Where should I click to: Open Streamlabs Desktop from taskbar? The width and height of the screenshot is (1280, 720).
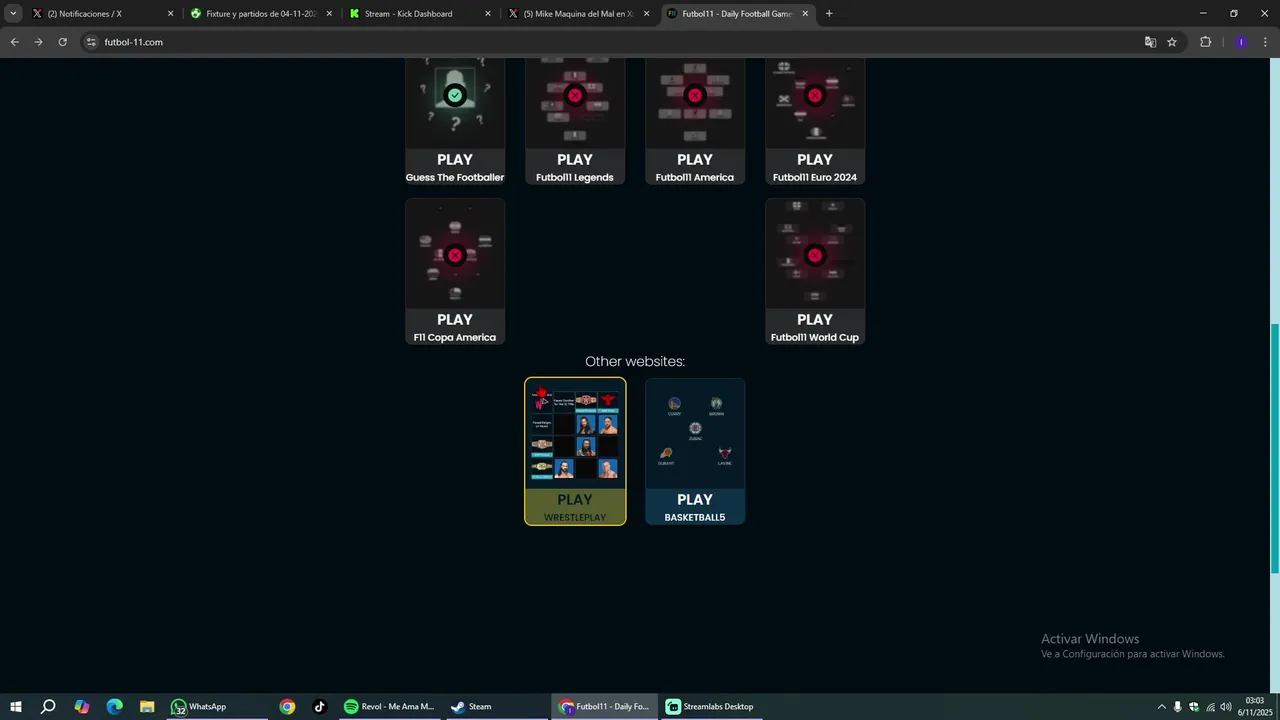(x=710, y=706)
